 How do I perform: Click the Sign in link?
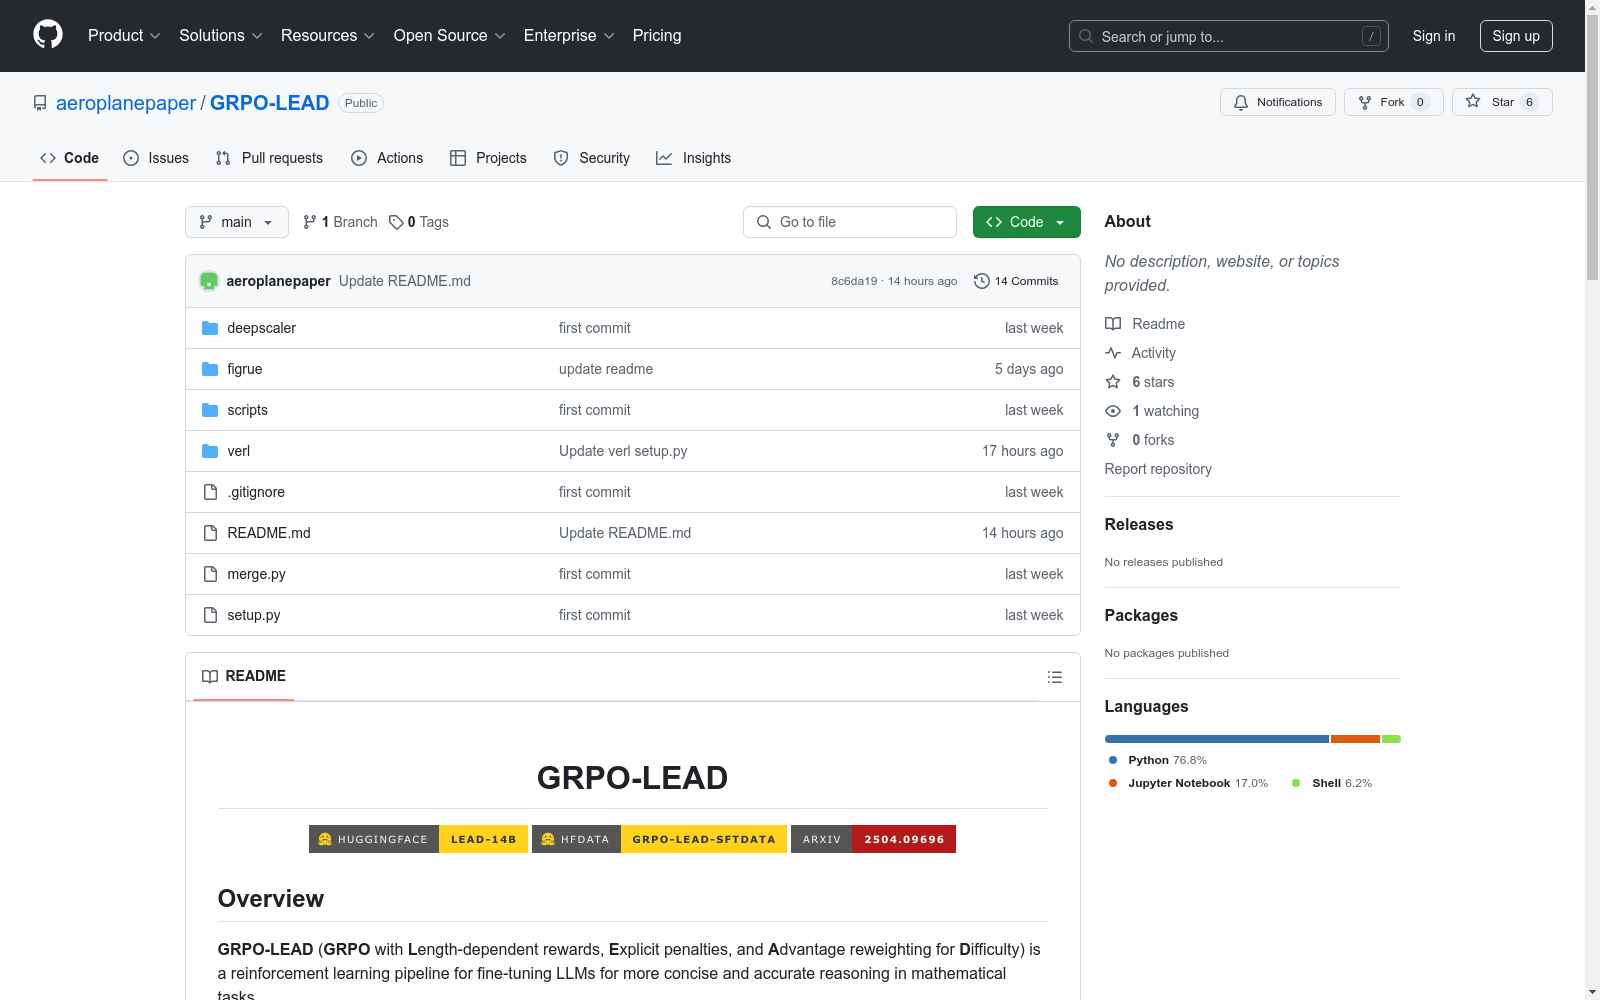pyautogui.click(x=1434, y=36)
